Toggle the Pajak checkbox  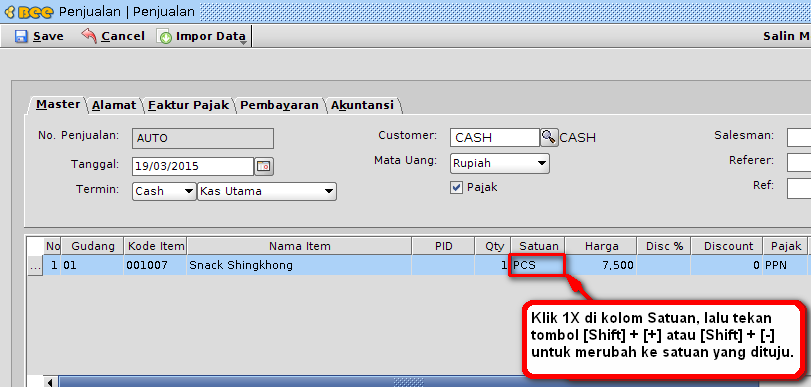point(456,187)
